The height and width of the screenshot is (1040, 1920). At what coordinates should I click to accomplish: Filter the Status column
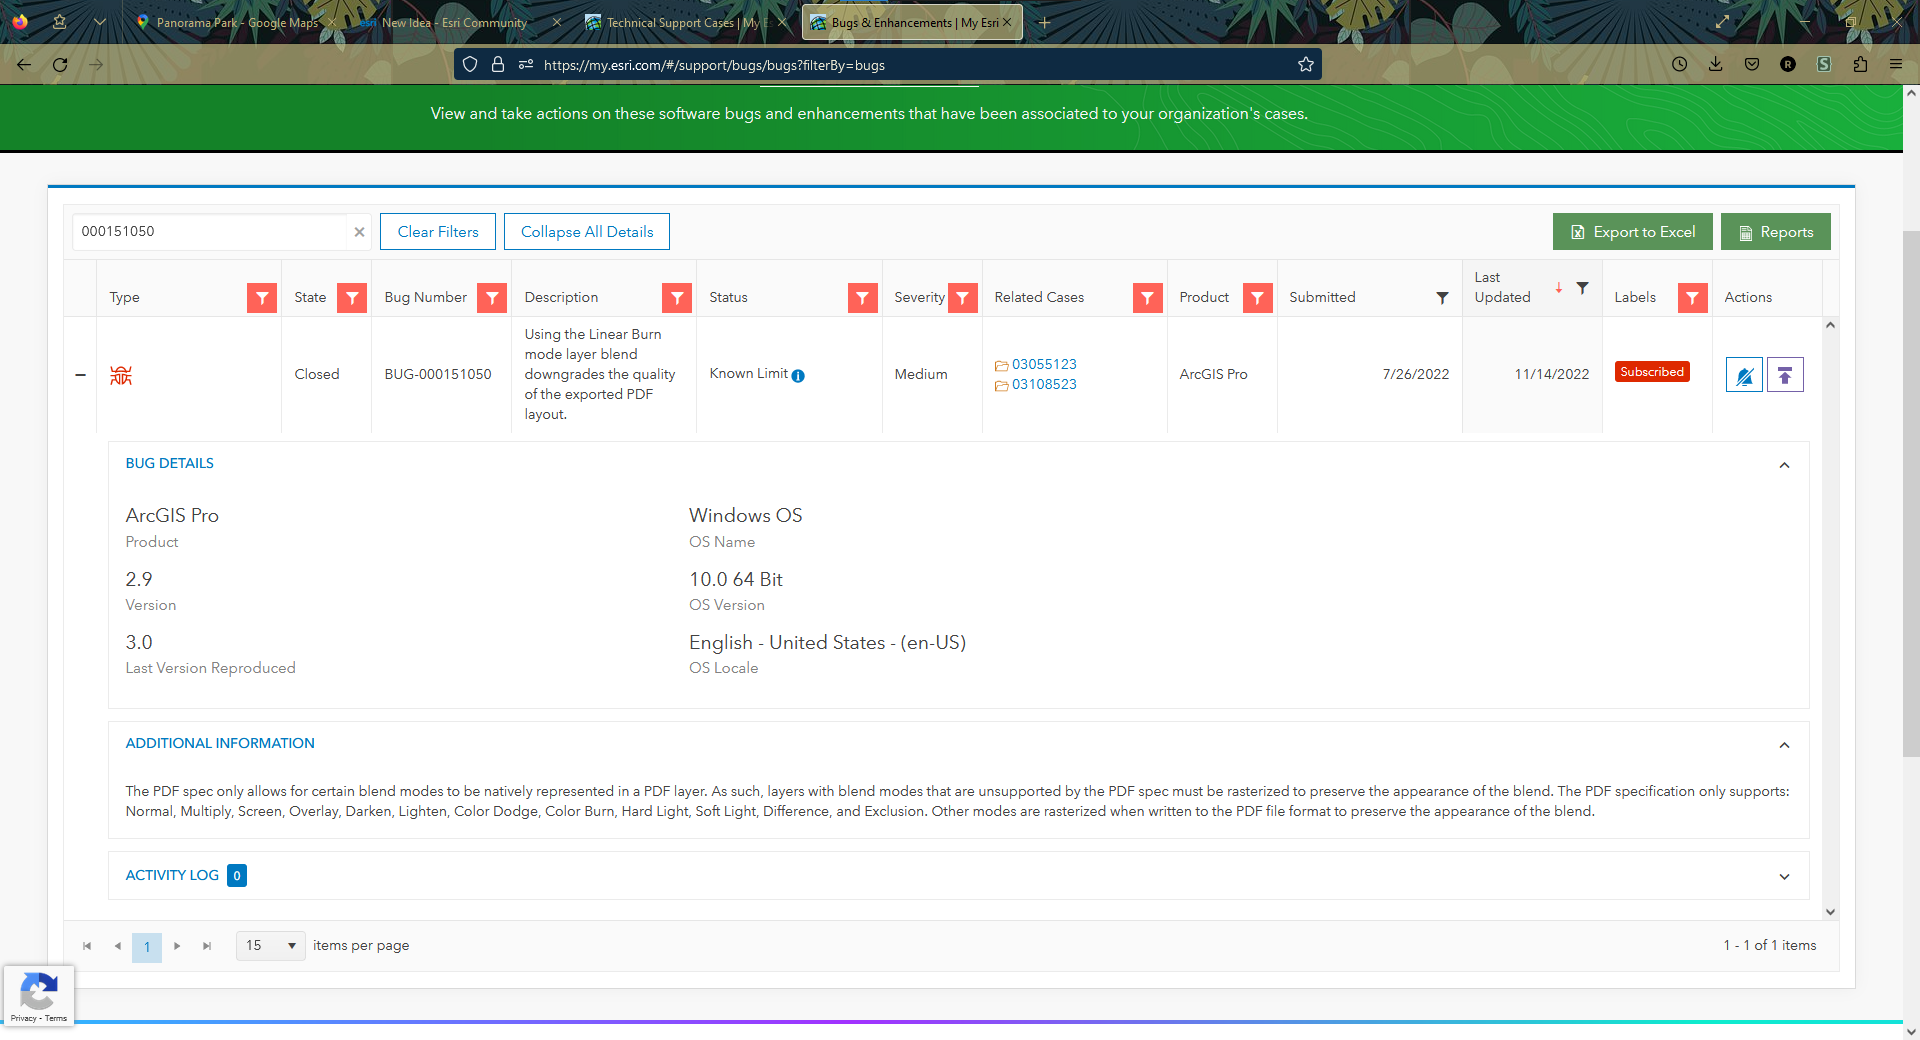(862, 298)
